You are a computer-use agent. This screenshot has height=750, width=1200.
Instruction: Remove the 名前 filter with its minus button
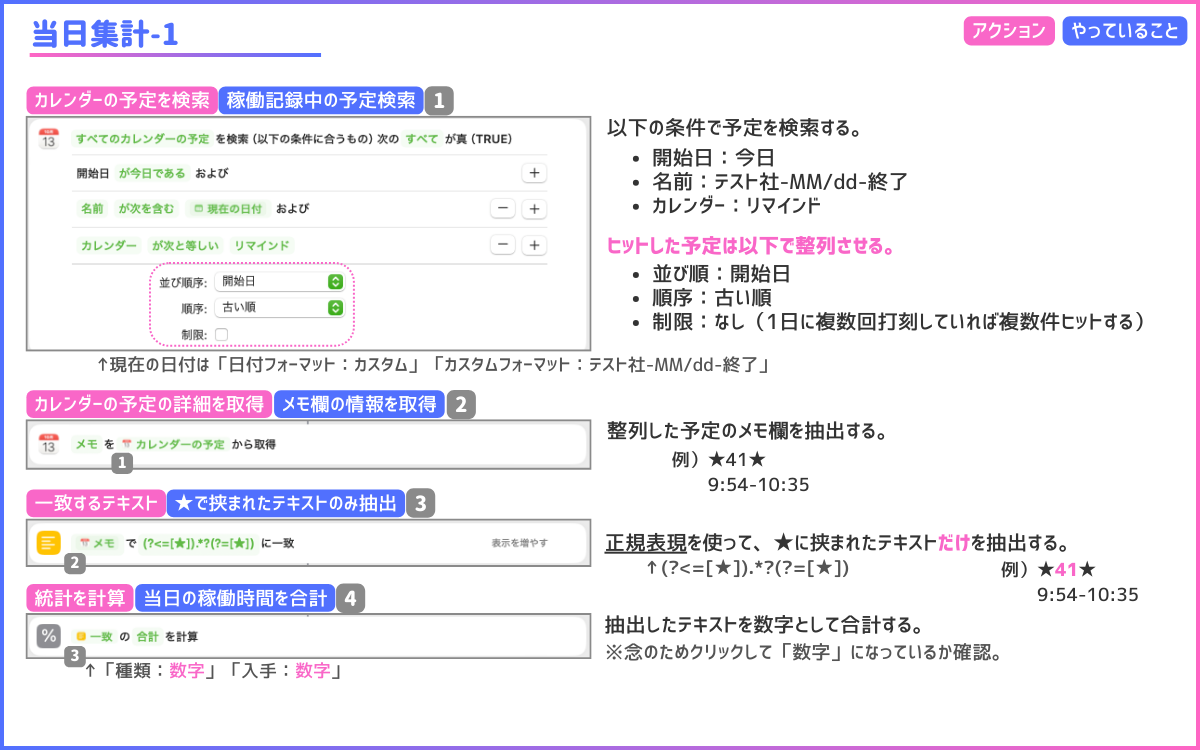(503, 208)
